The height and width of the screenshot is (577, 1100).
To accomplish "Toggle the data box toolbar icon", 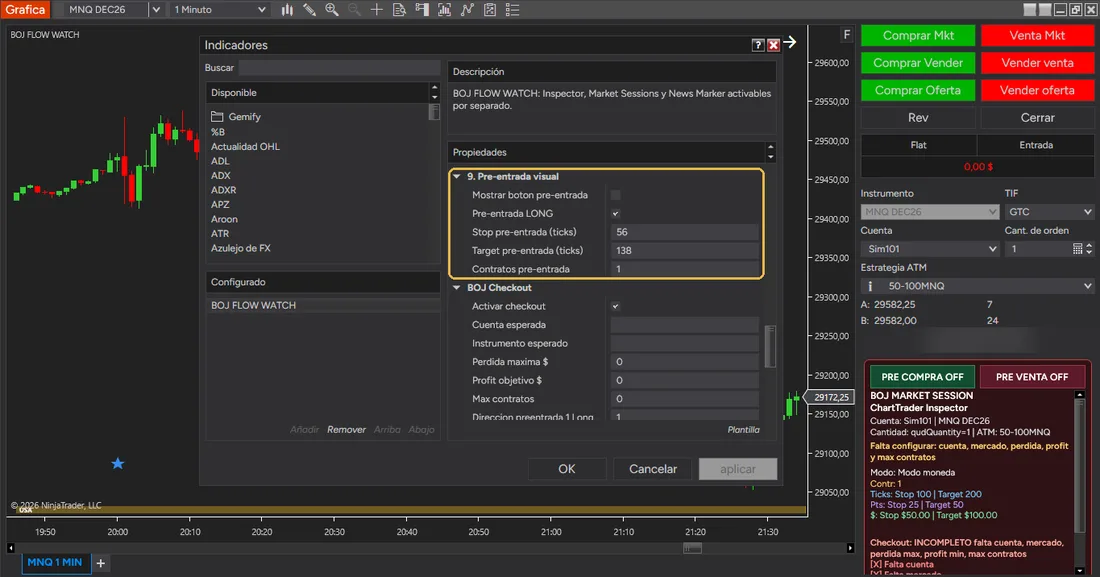I will coord(399,10).
